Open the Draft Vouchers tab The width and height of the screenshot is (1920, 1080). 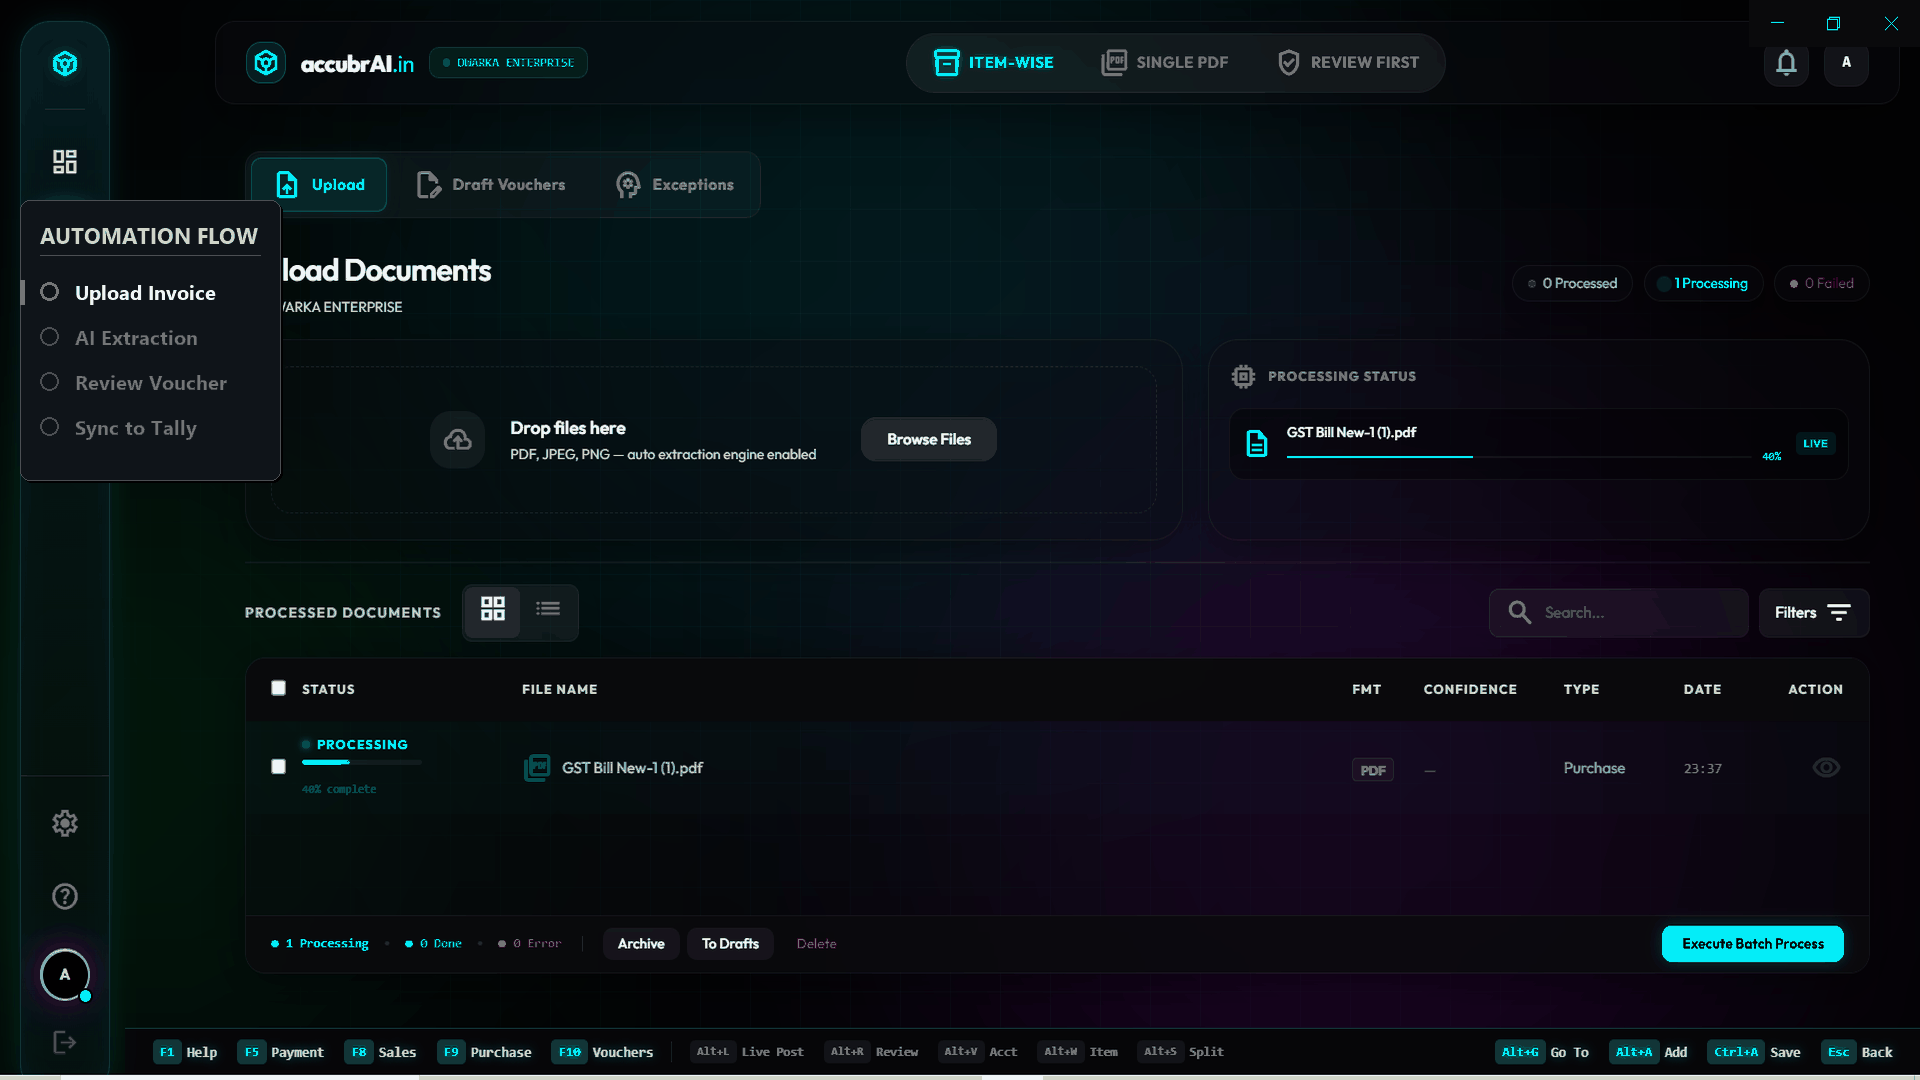click(x=490, y=185)
